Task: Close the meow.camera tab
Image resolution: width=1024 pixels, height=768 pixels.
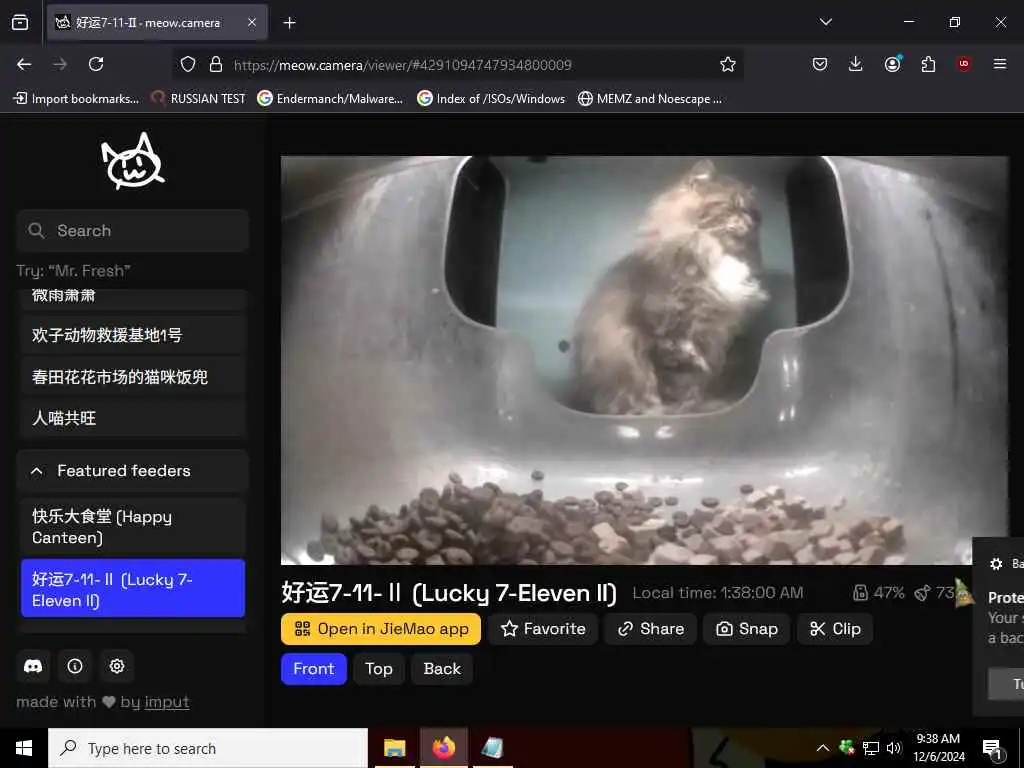Action: [x=252, y=23]
